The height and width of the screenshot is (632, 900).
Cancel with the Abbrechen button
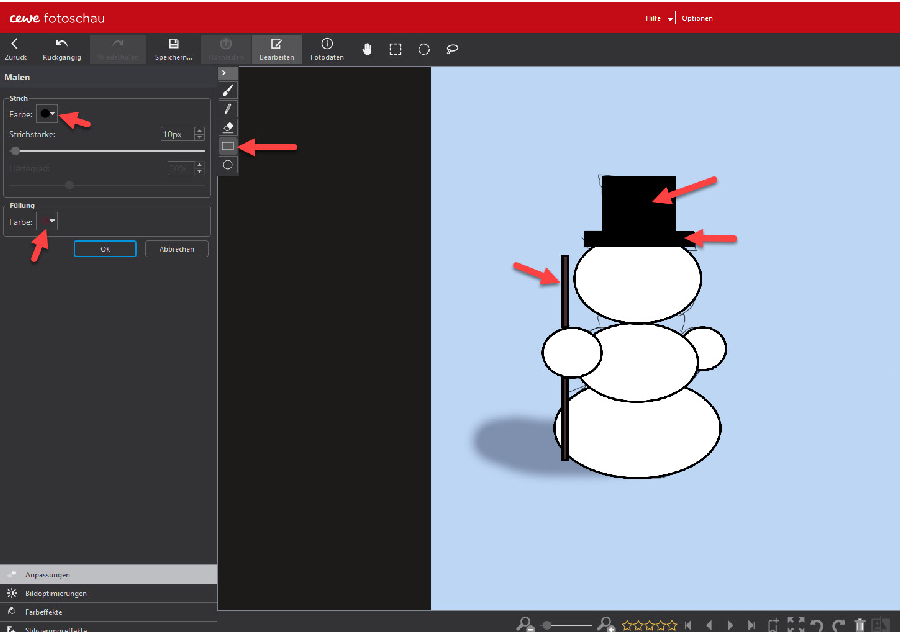click(177, 249)
